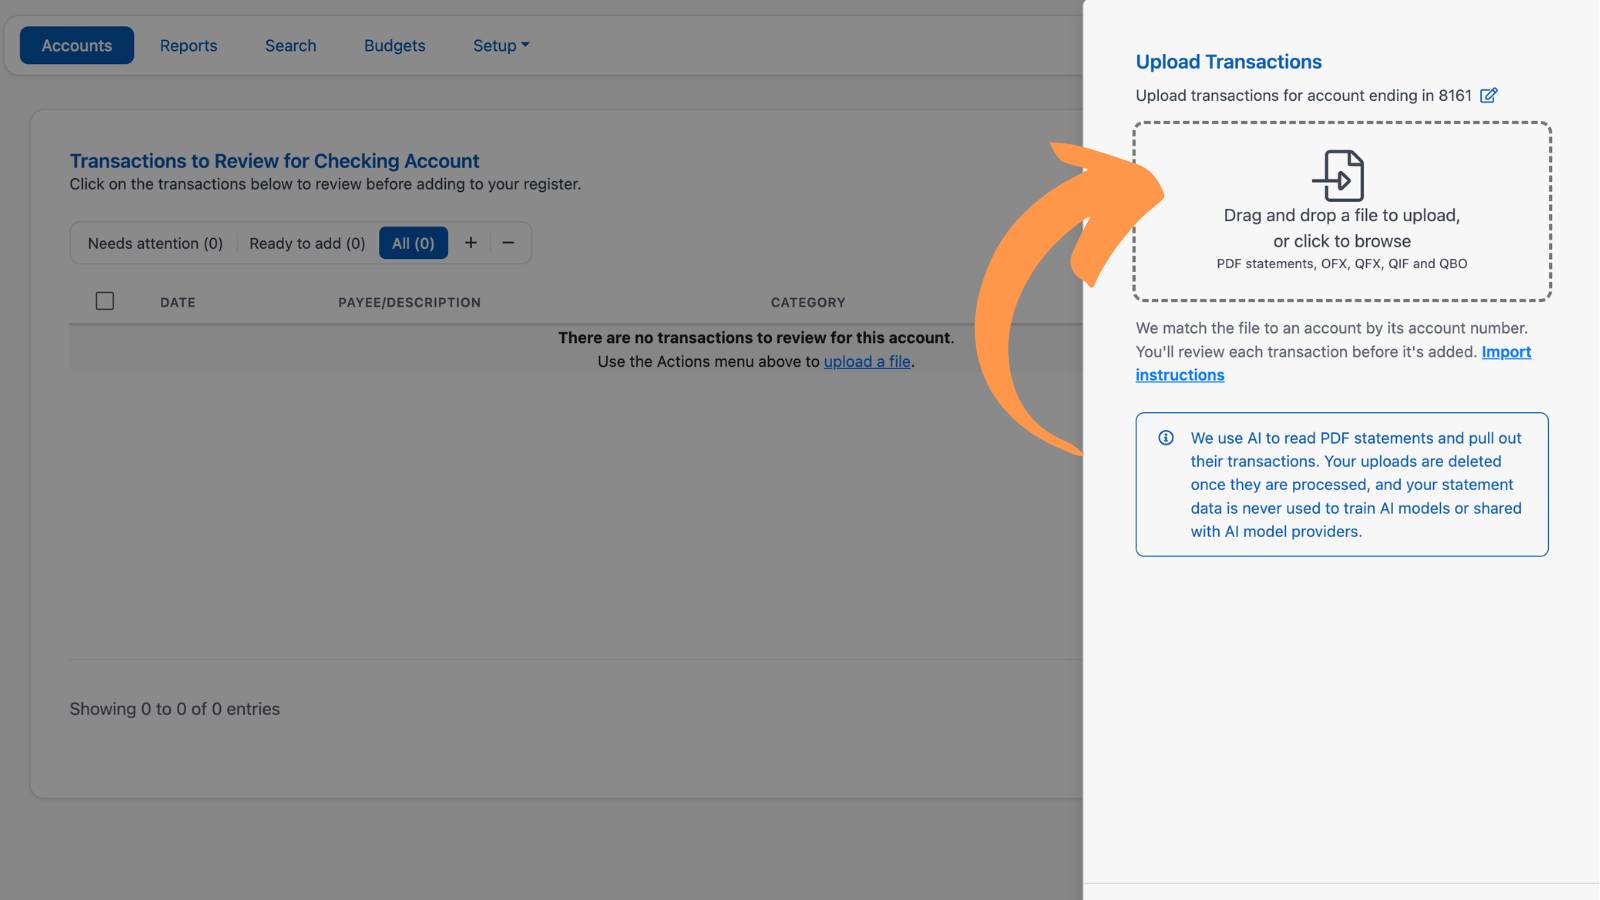Click the edit account icon next to 8161
Image resolution: width=1600 pixels, height=900 pixels.
[1488, 95]
